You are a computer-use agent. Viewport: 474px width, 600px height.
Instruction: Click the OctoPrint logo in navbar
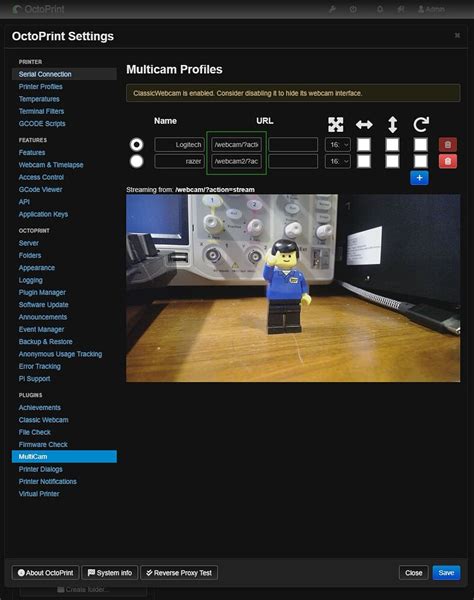(x=38, y=9)
